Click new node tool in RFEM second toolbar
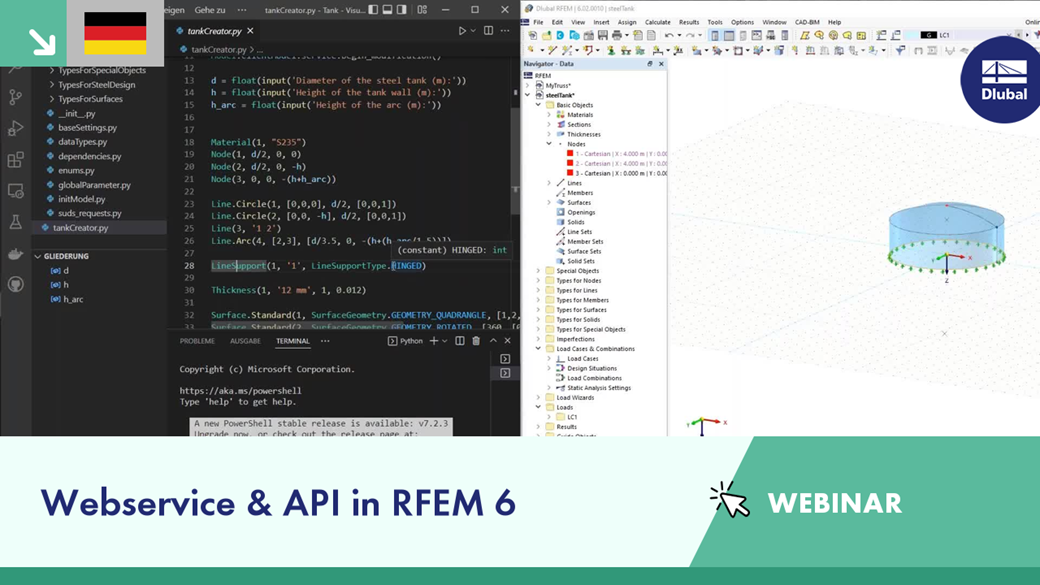Screen dimensions: 1040x585 tap(531, 50)
